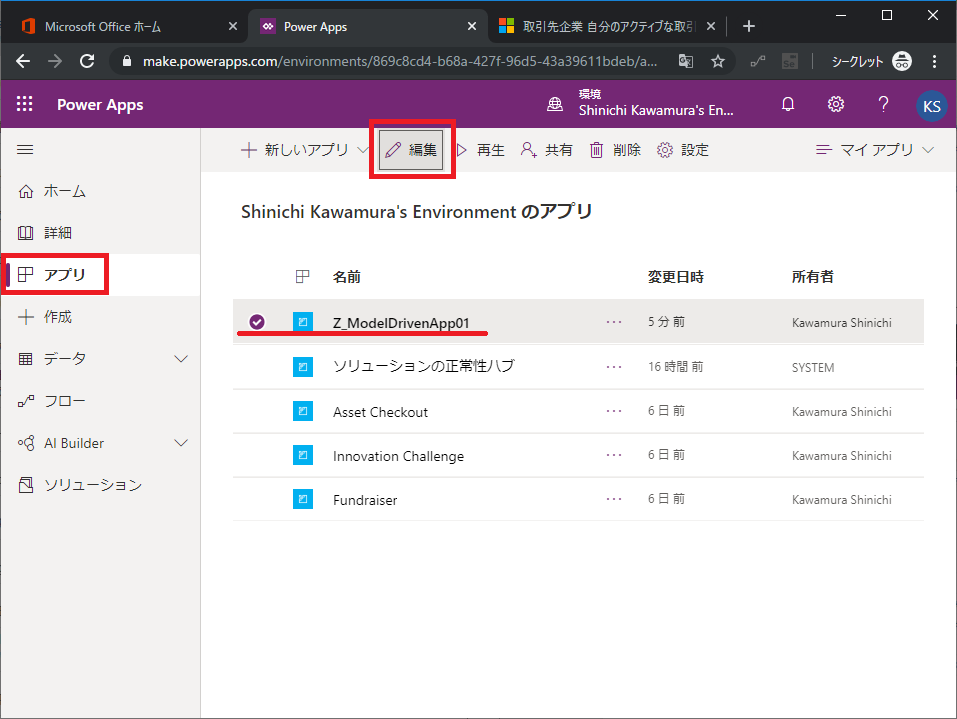Screen dimensions: 957x719
Task: Sort by the 変更日時 column header
Action: [x=676, y=276]
